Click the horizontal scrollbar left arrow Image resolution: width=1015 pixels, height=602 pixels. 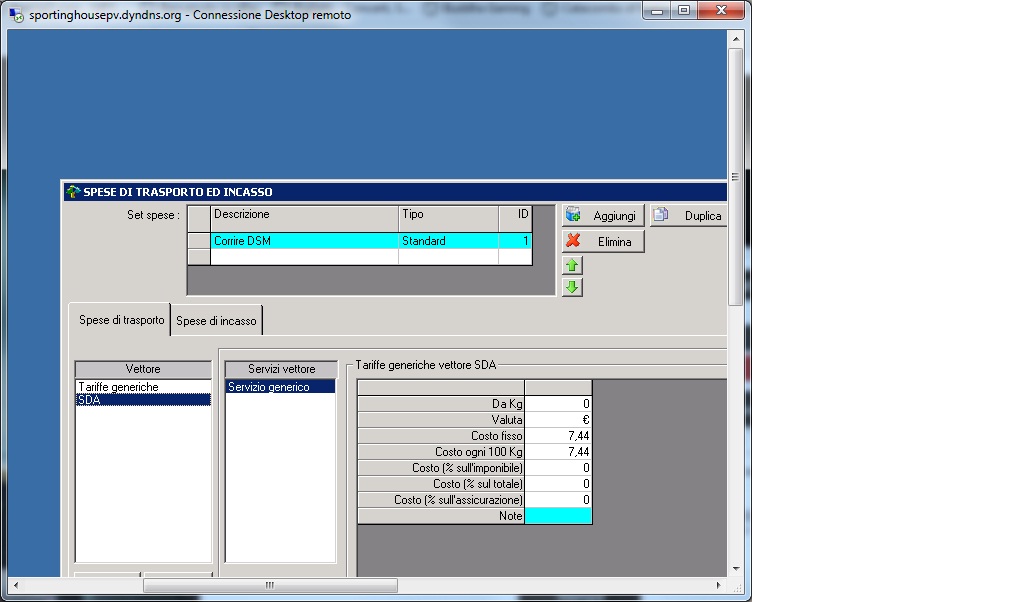pyautogui.click(x=16, y=585)
